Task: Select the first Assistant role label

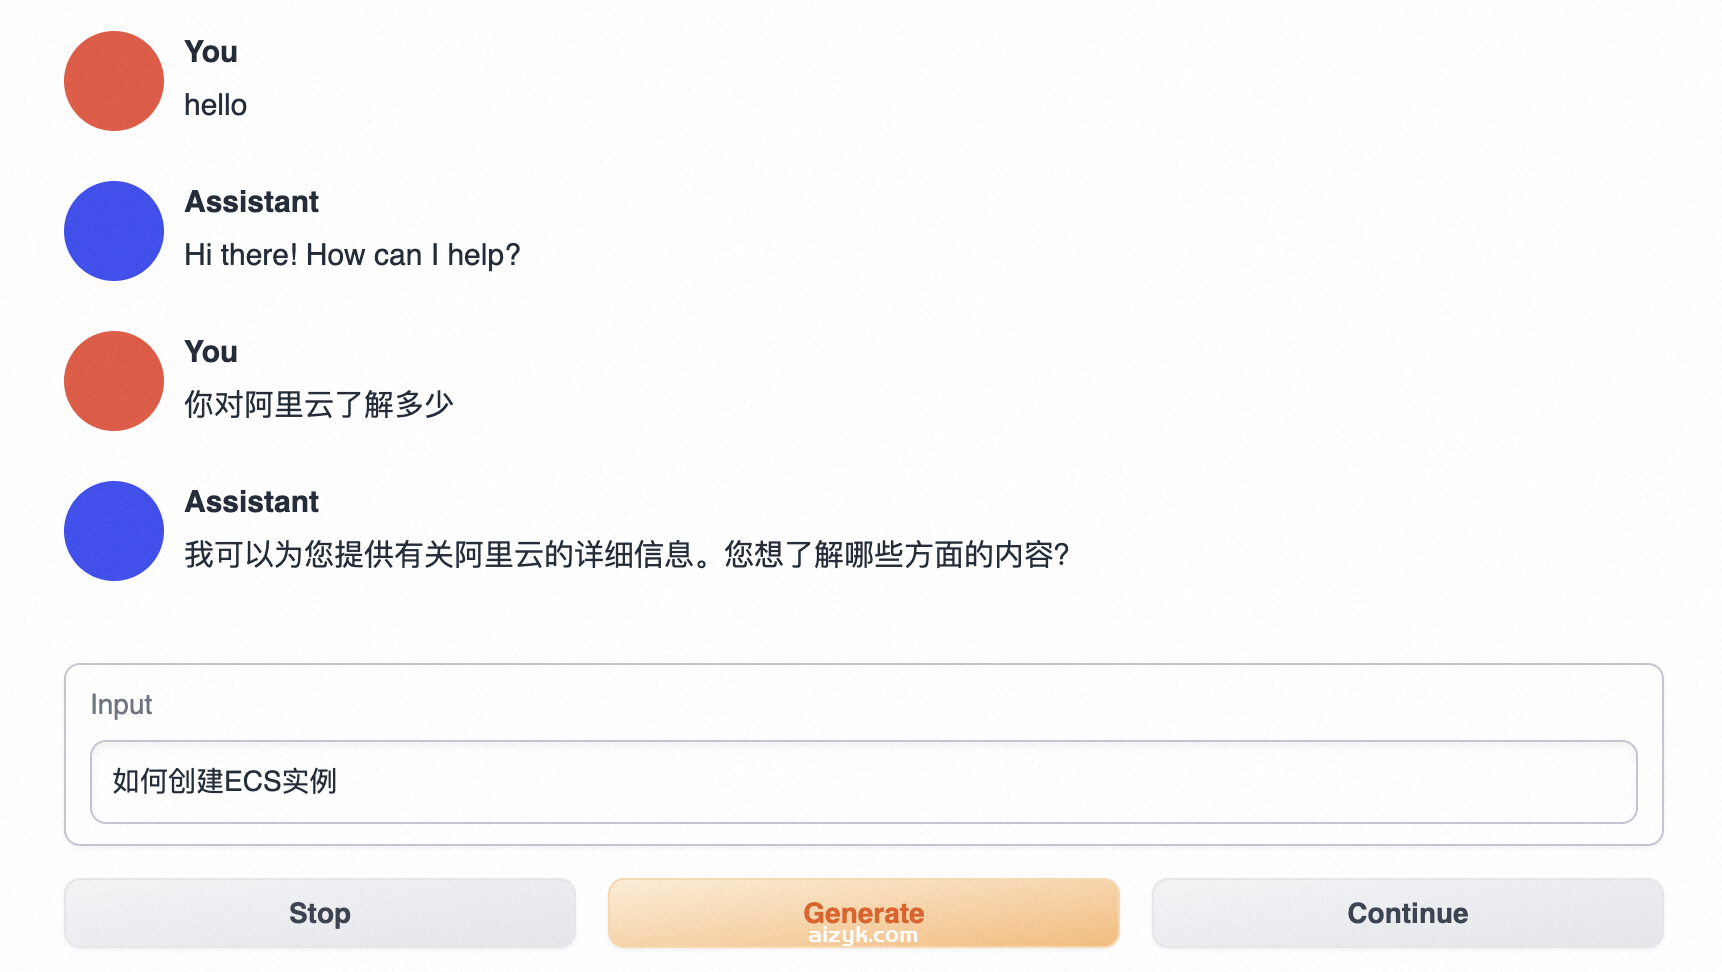Action: click(x=251, y=202)
